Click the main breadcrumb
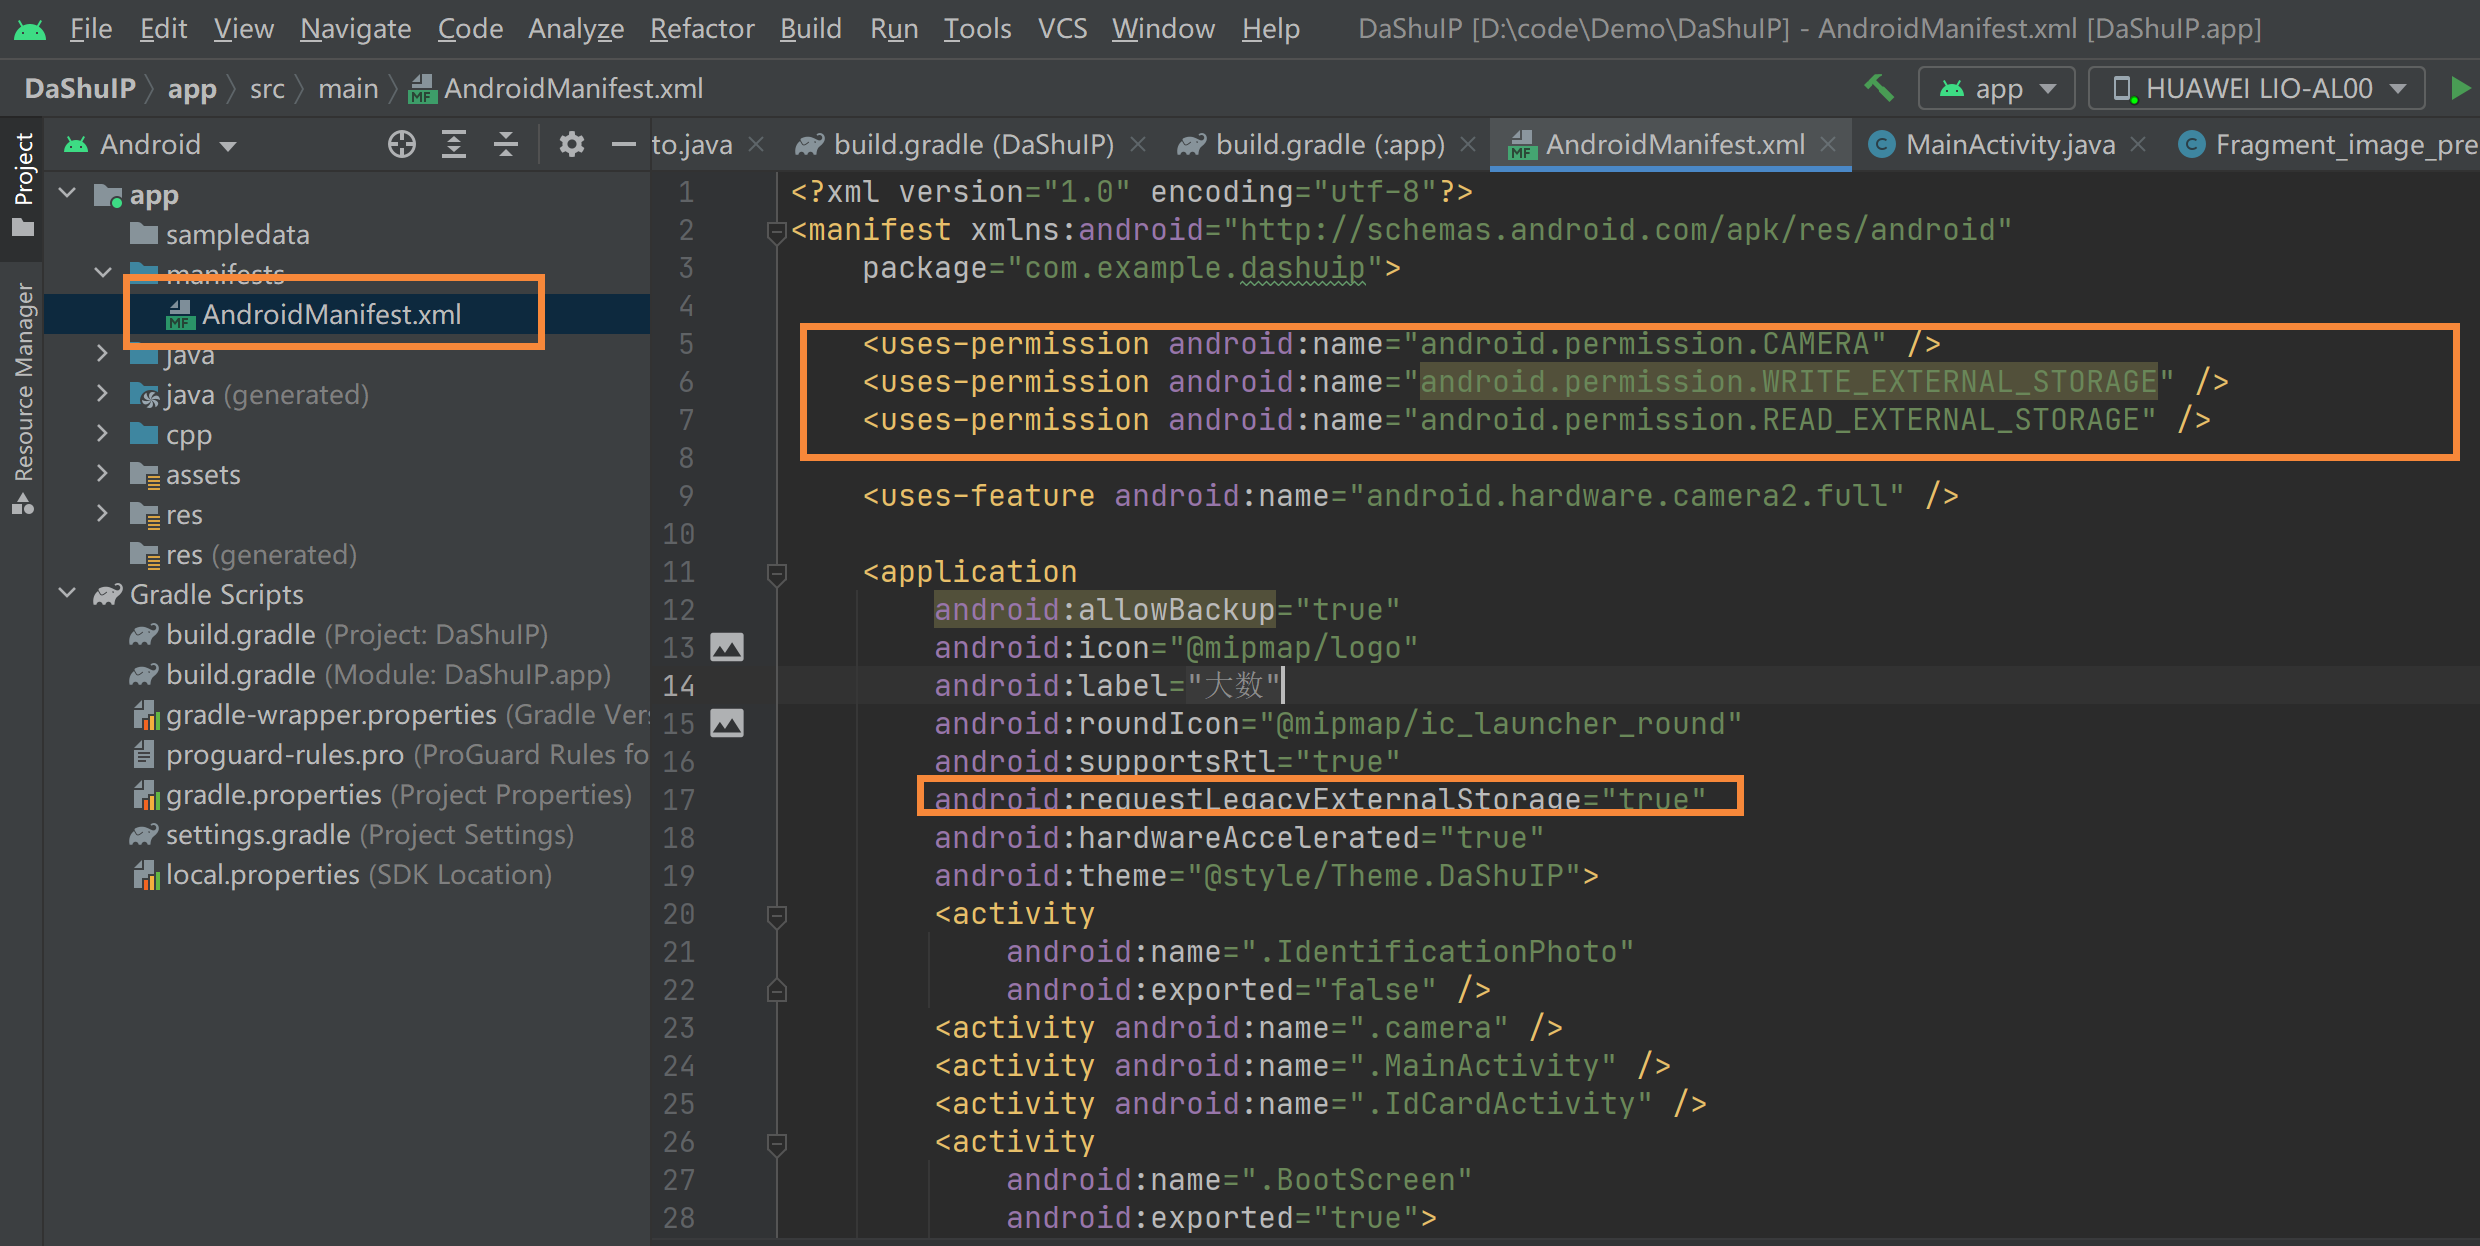 (x=348, y=89)
